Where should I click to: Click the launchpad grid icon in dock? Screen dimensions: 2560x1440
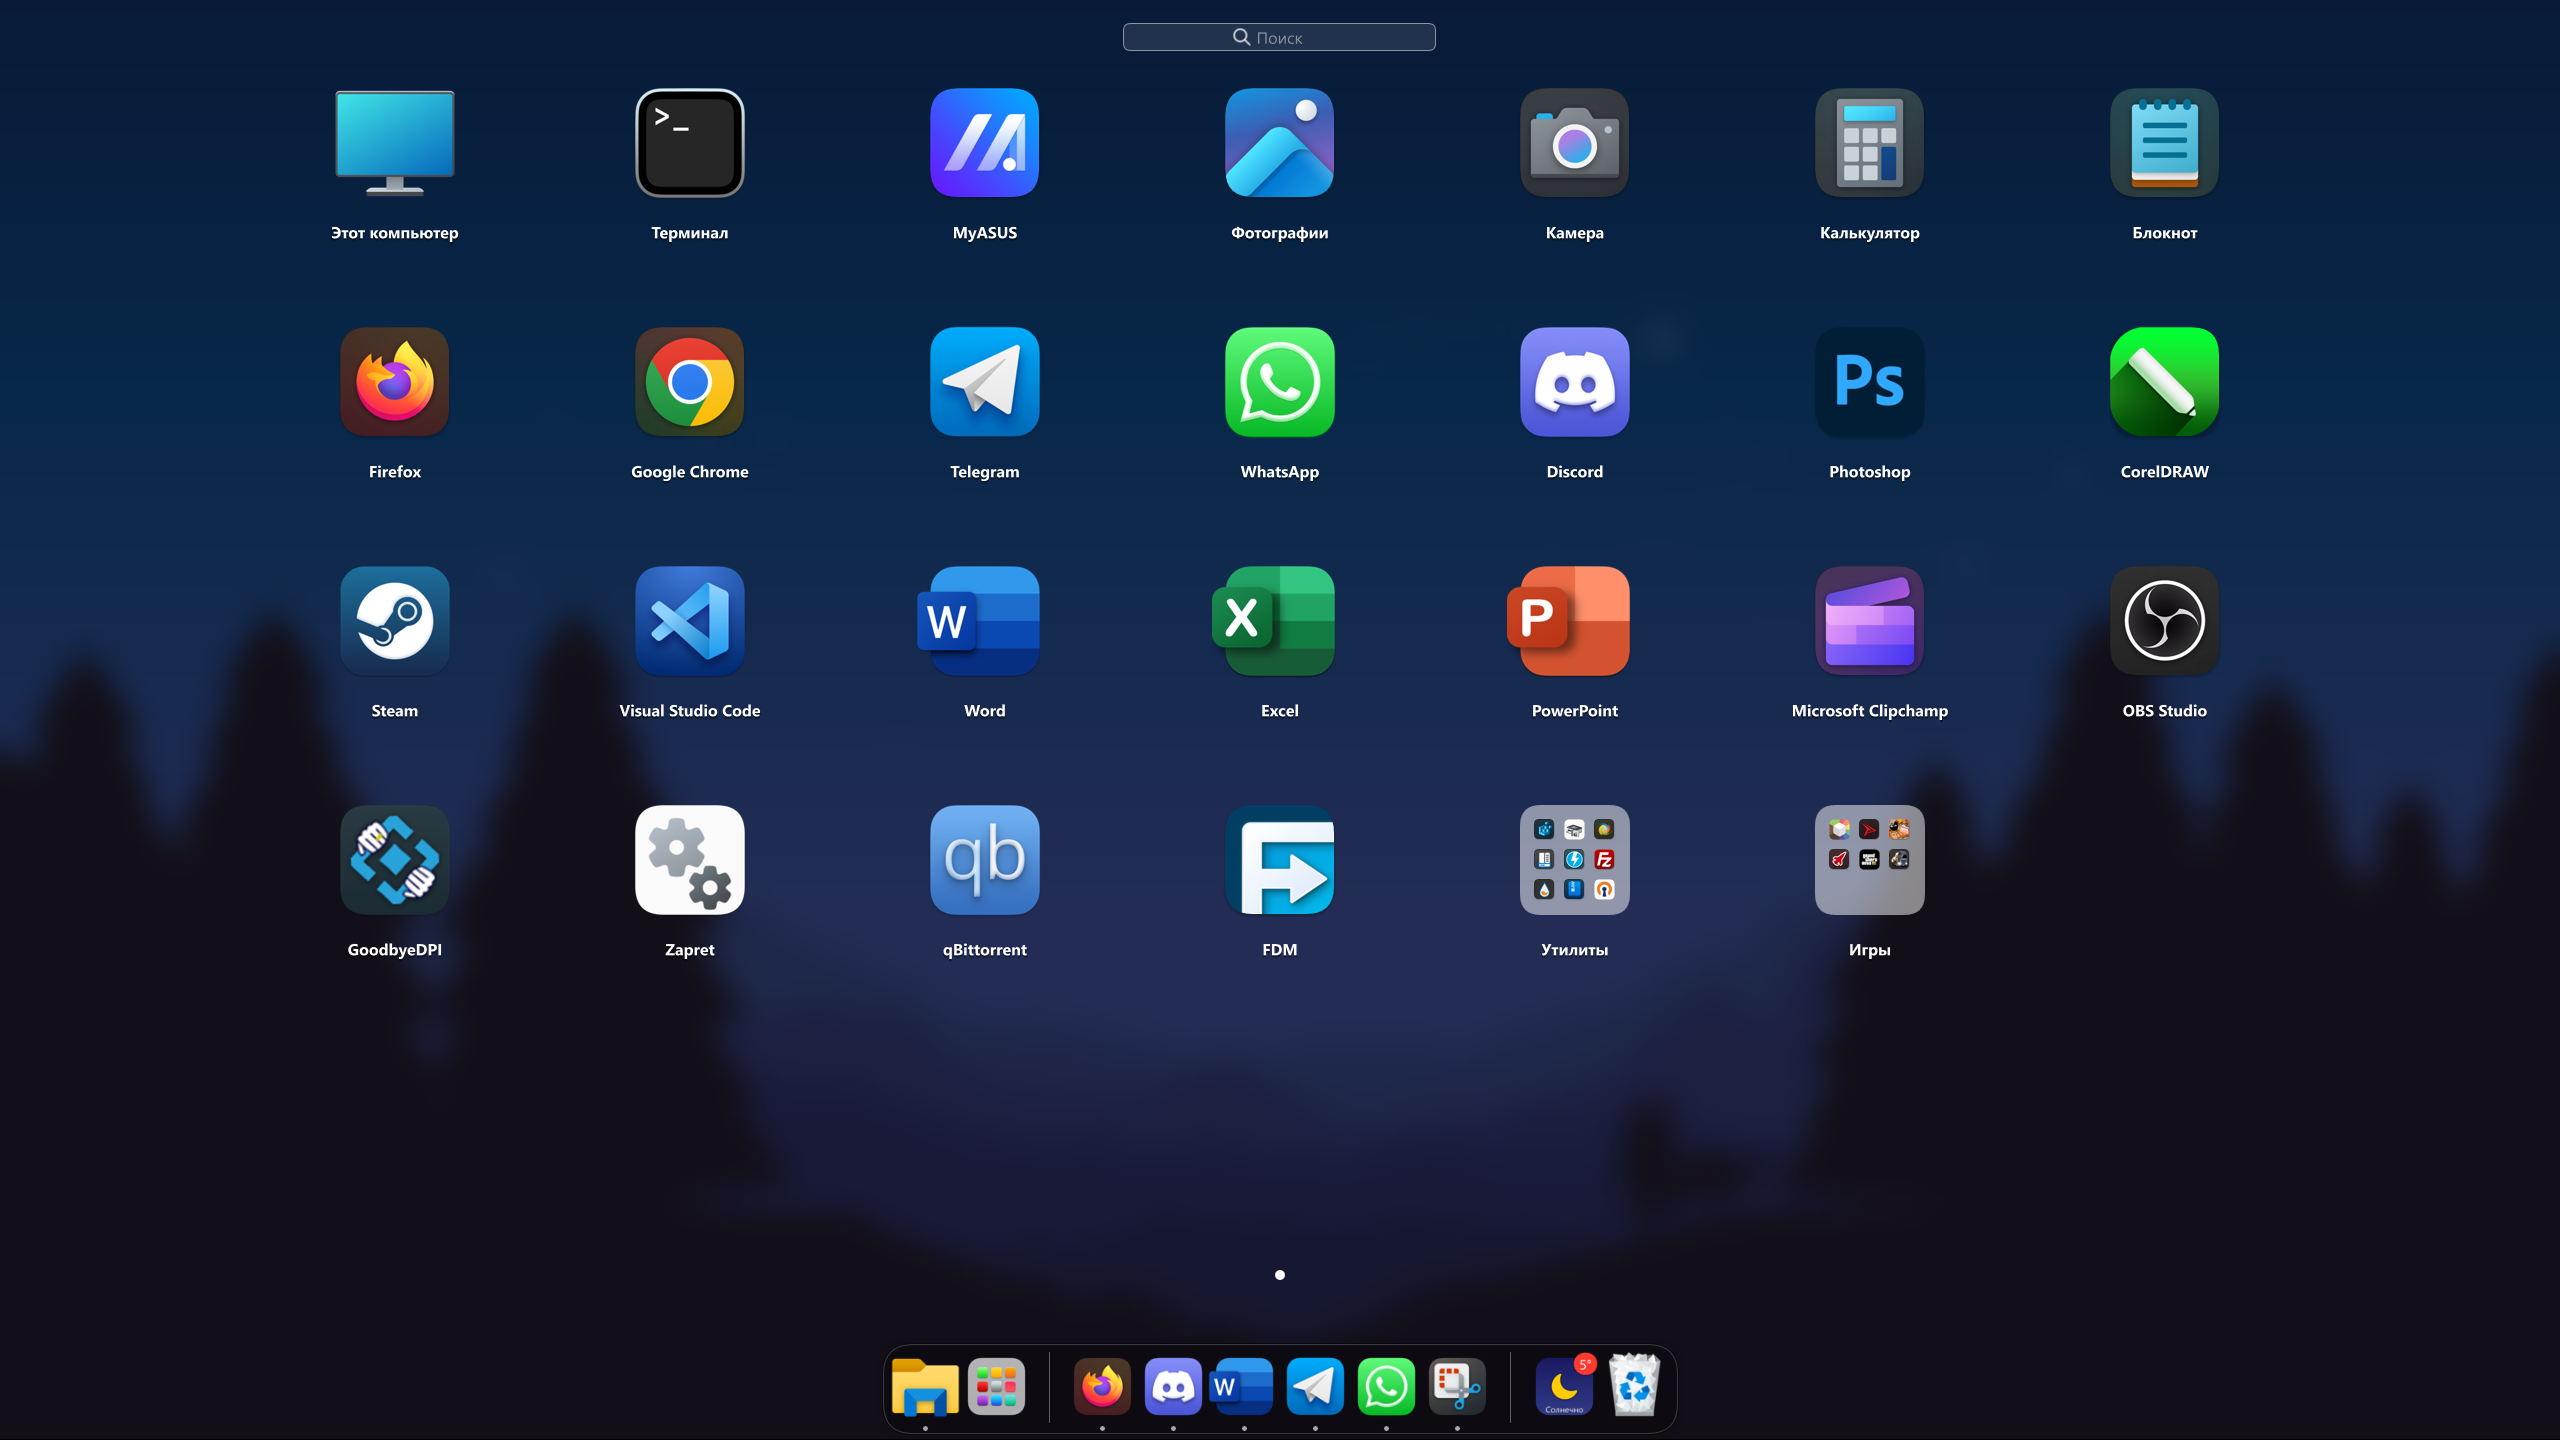[996, 1387]
